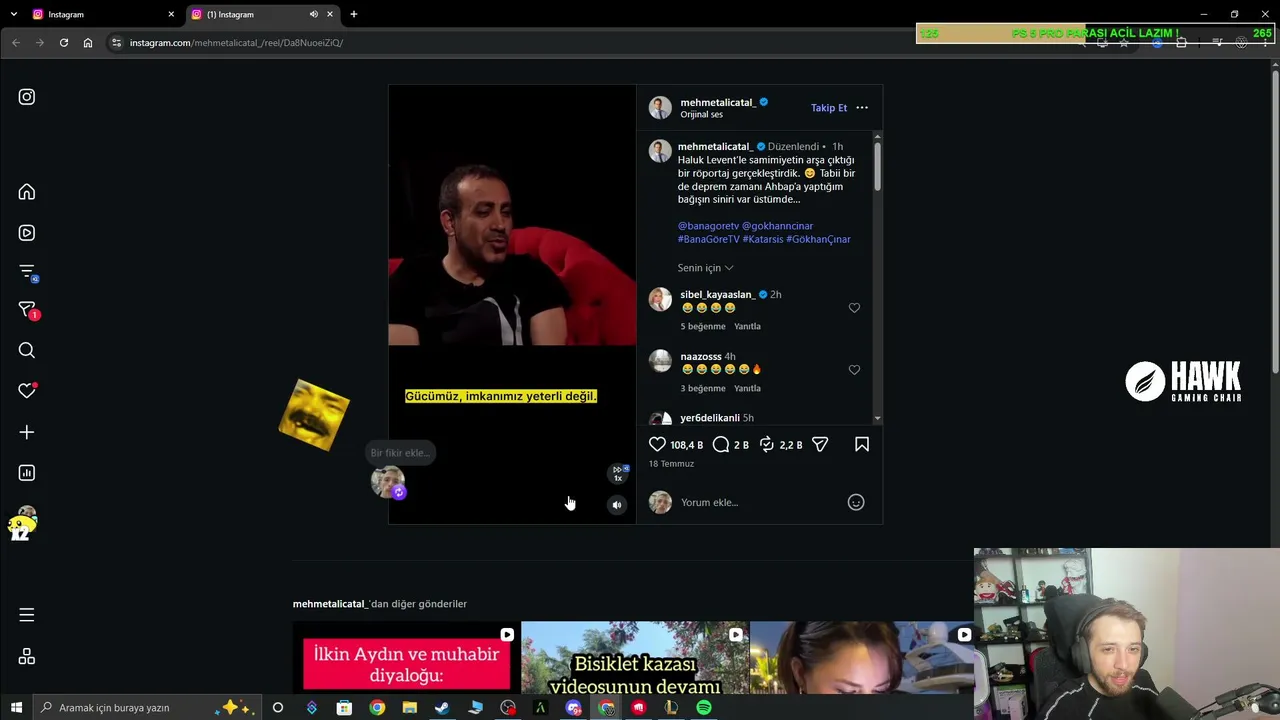The width and height of the screenshot is (1280, 720).
Task: Like sibel_kayaaslan_ comment
Action: (854, 308)
